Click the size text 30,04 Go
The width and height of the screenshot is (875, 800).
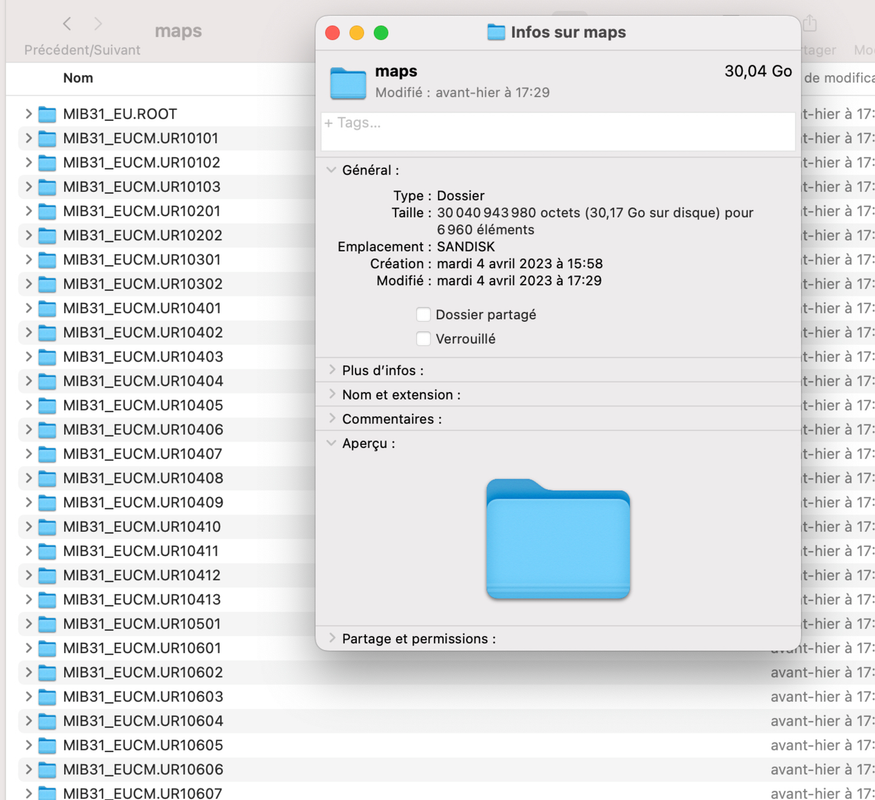pos(758,71)
